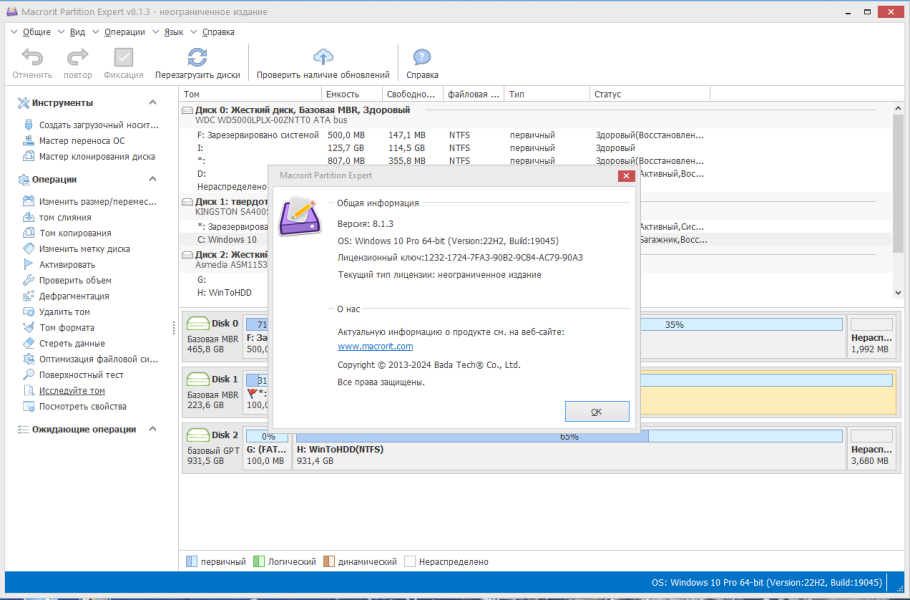This screenshot has height=600, width=910.
Task: Open Оптимизация файловой си... icon
Action: coord(28,359)
